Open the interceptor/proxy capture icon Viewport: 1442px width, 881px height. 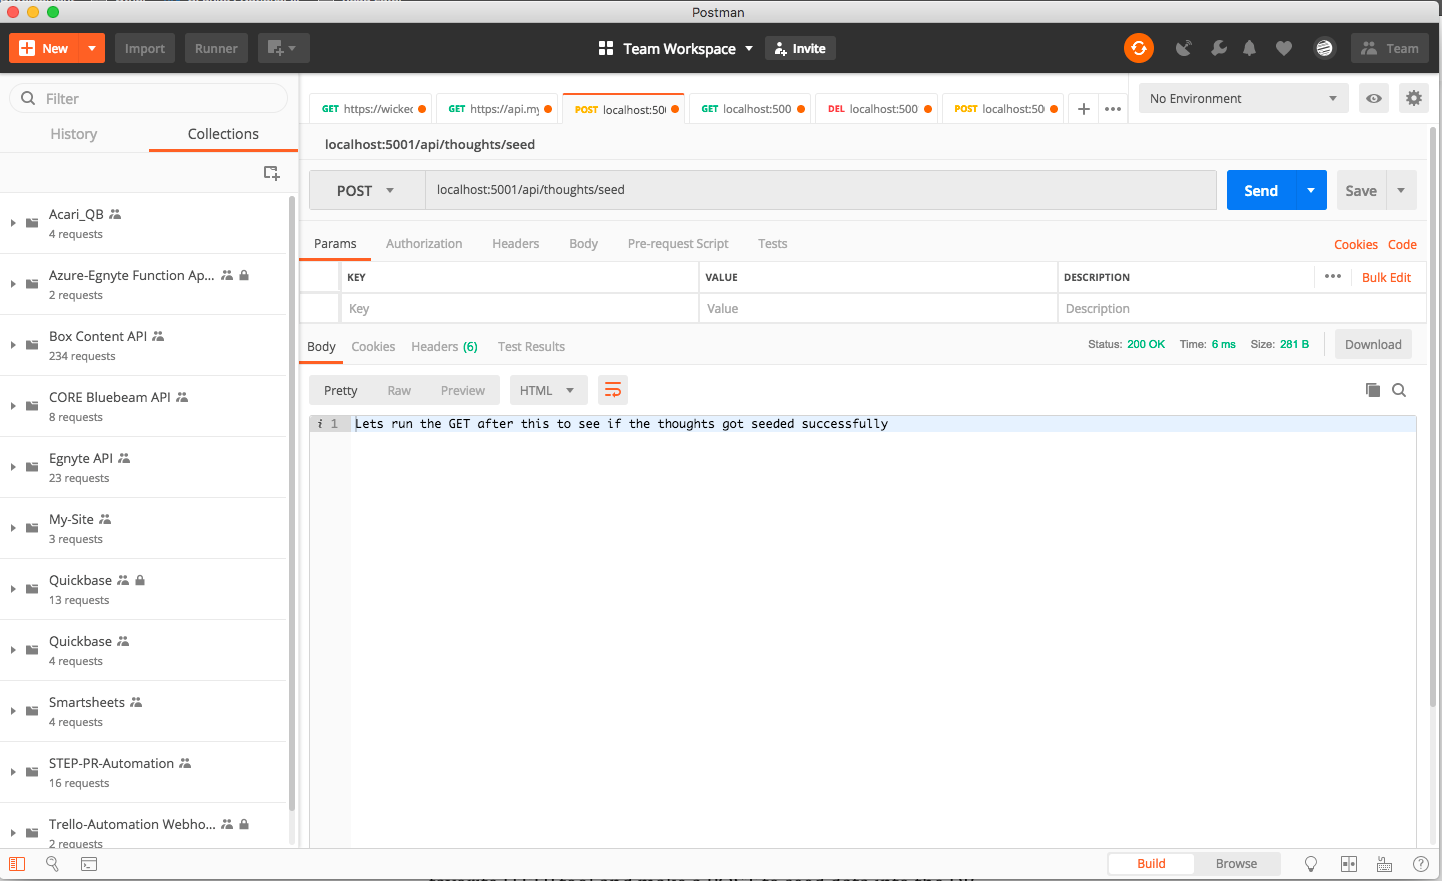point(1184,48)
